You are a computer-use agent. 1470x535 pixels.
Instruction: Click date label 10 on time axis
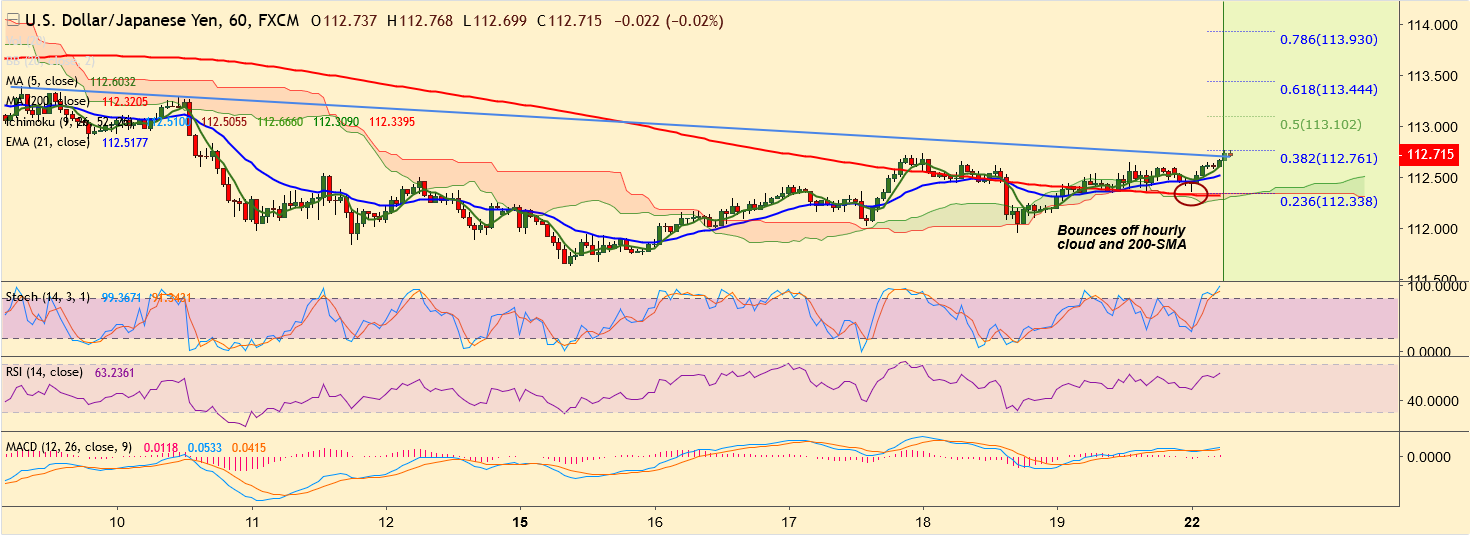click(117, 522)
